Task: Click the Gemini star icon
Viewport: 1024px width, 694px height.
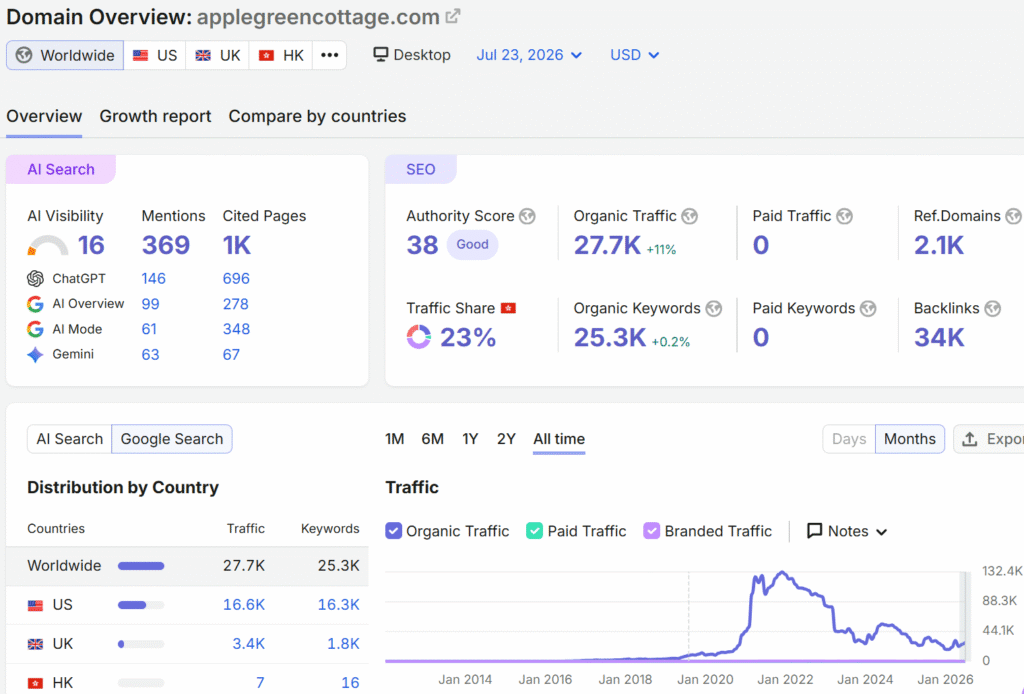Action: [35, 355]
